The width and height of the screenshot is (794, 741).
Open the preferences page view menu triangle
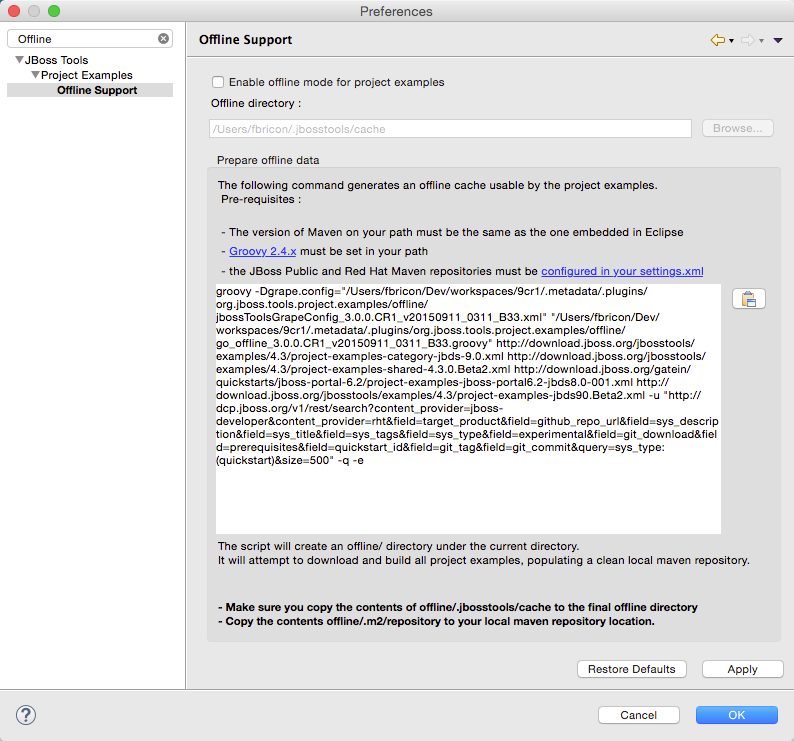coord(778,41)
